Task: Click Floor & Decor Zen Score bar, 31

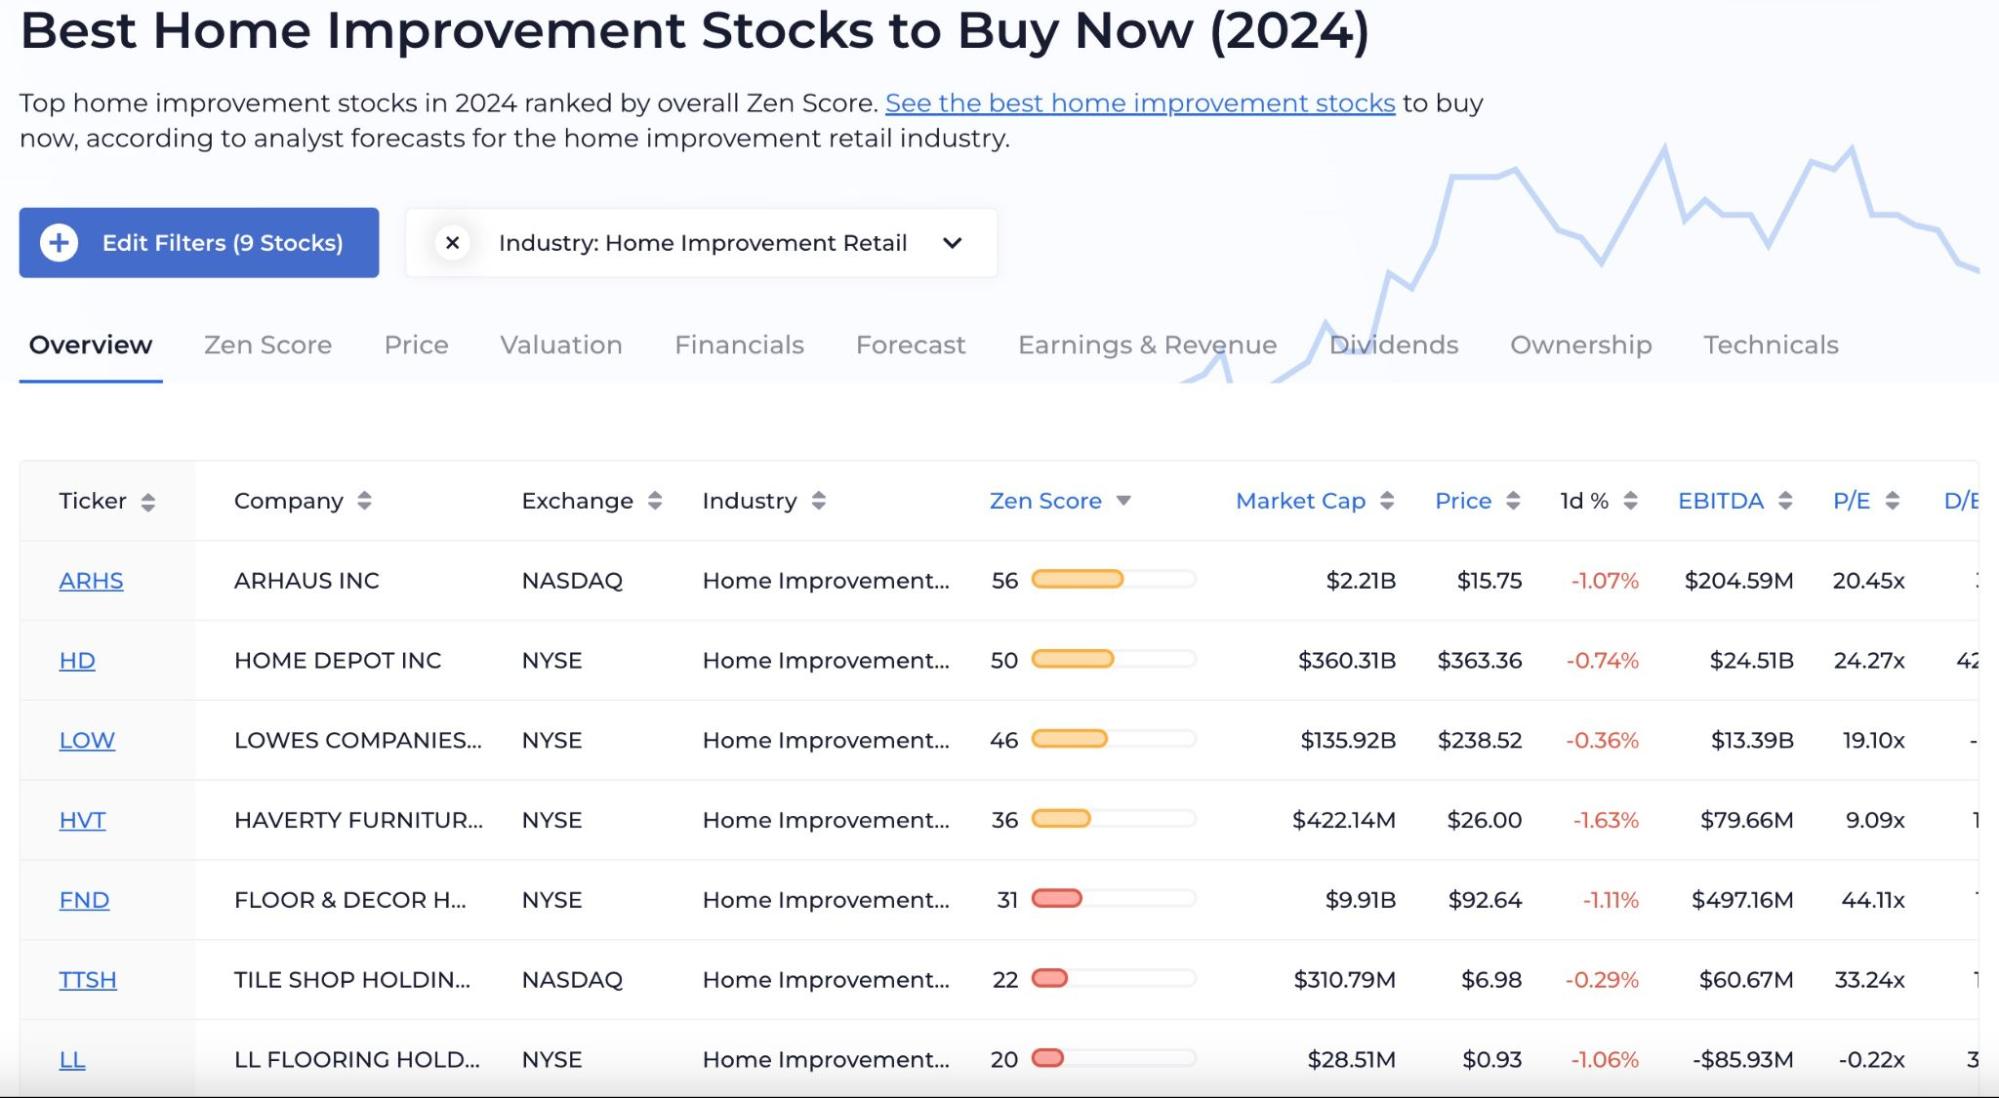Action: [x=1113, y=898]
